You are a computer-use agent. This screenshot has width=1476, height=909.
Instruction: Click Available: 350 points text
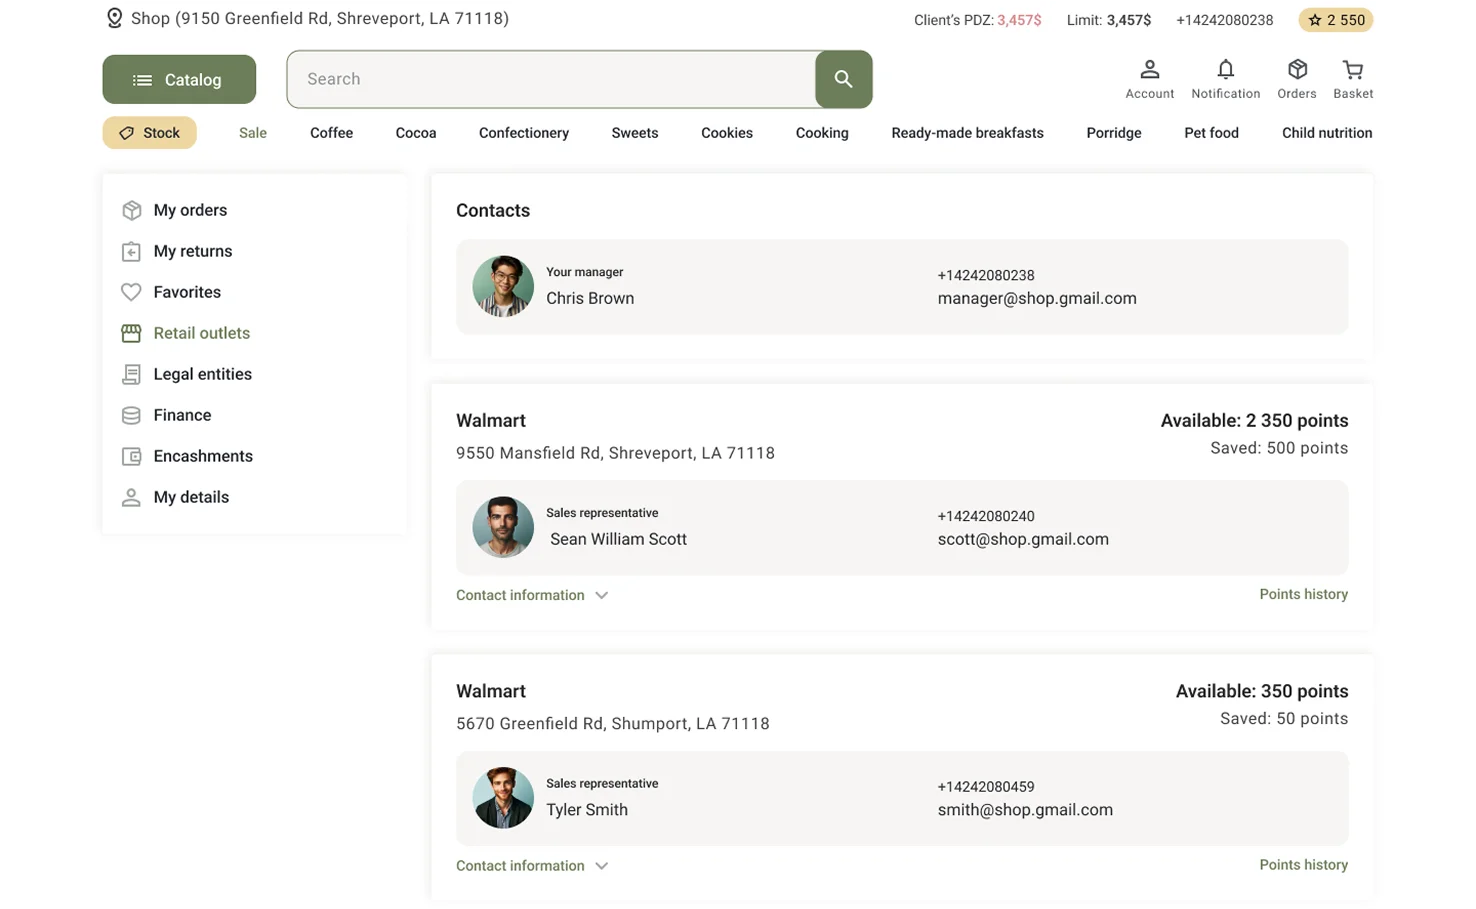point(1262,692)
